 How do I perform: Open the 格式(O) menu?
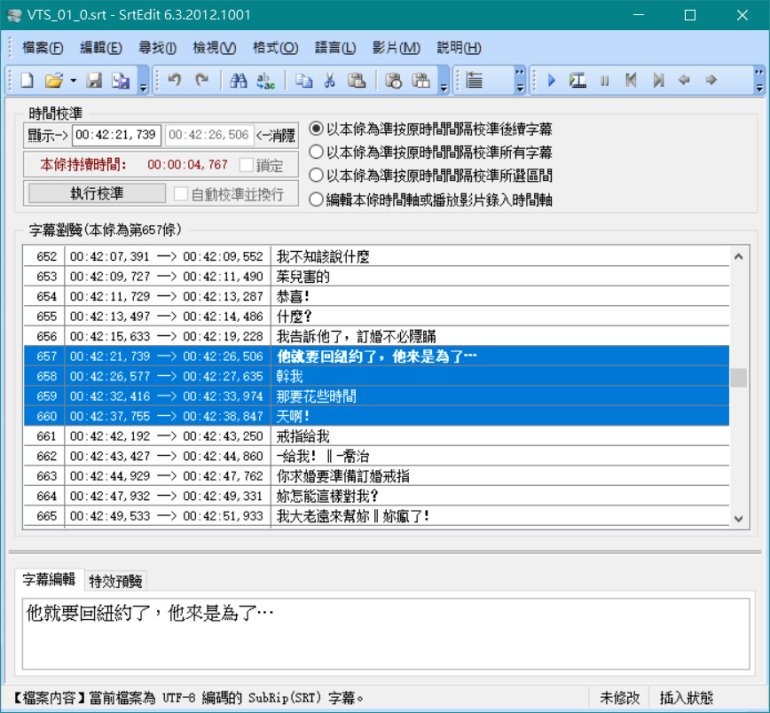(x=275, y=48)
